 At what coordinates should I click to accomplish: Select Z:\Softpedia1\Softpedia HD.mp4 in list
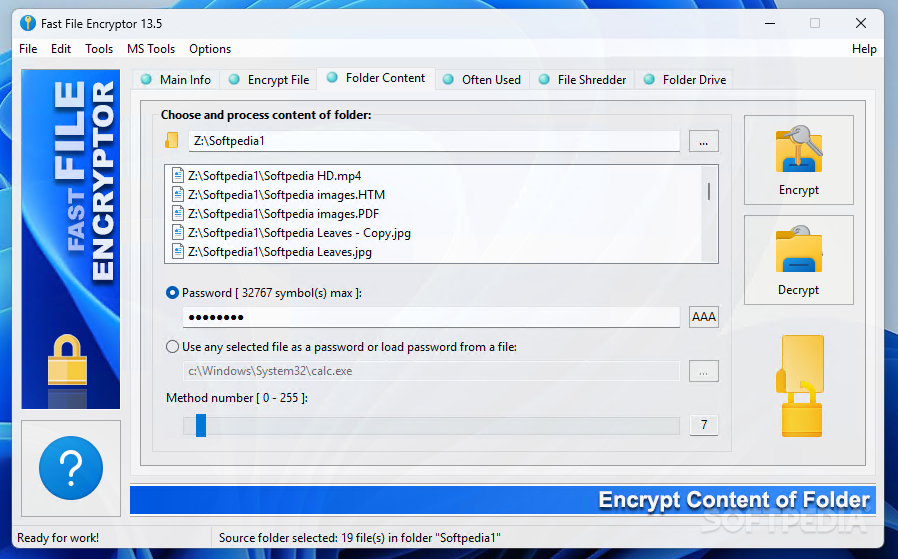click(x=274, y=175)
